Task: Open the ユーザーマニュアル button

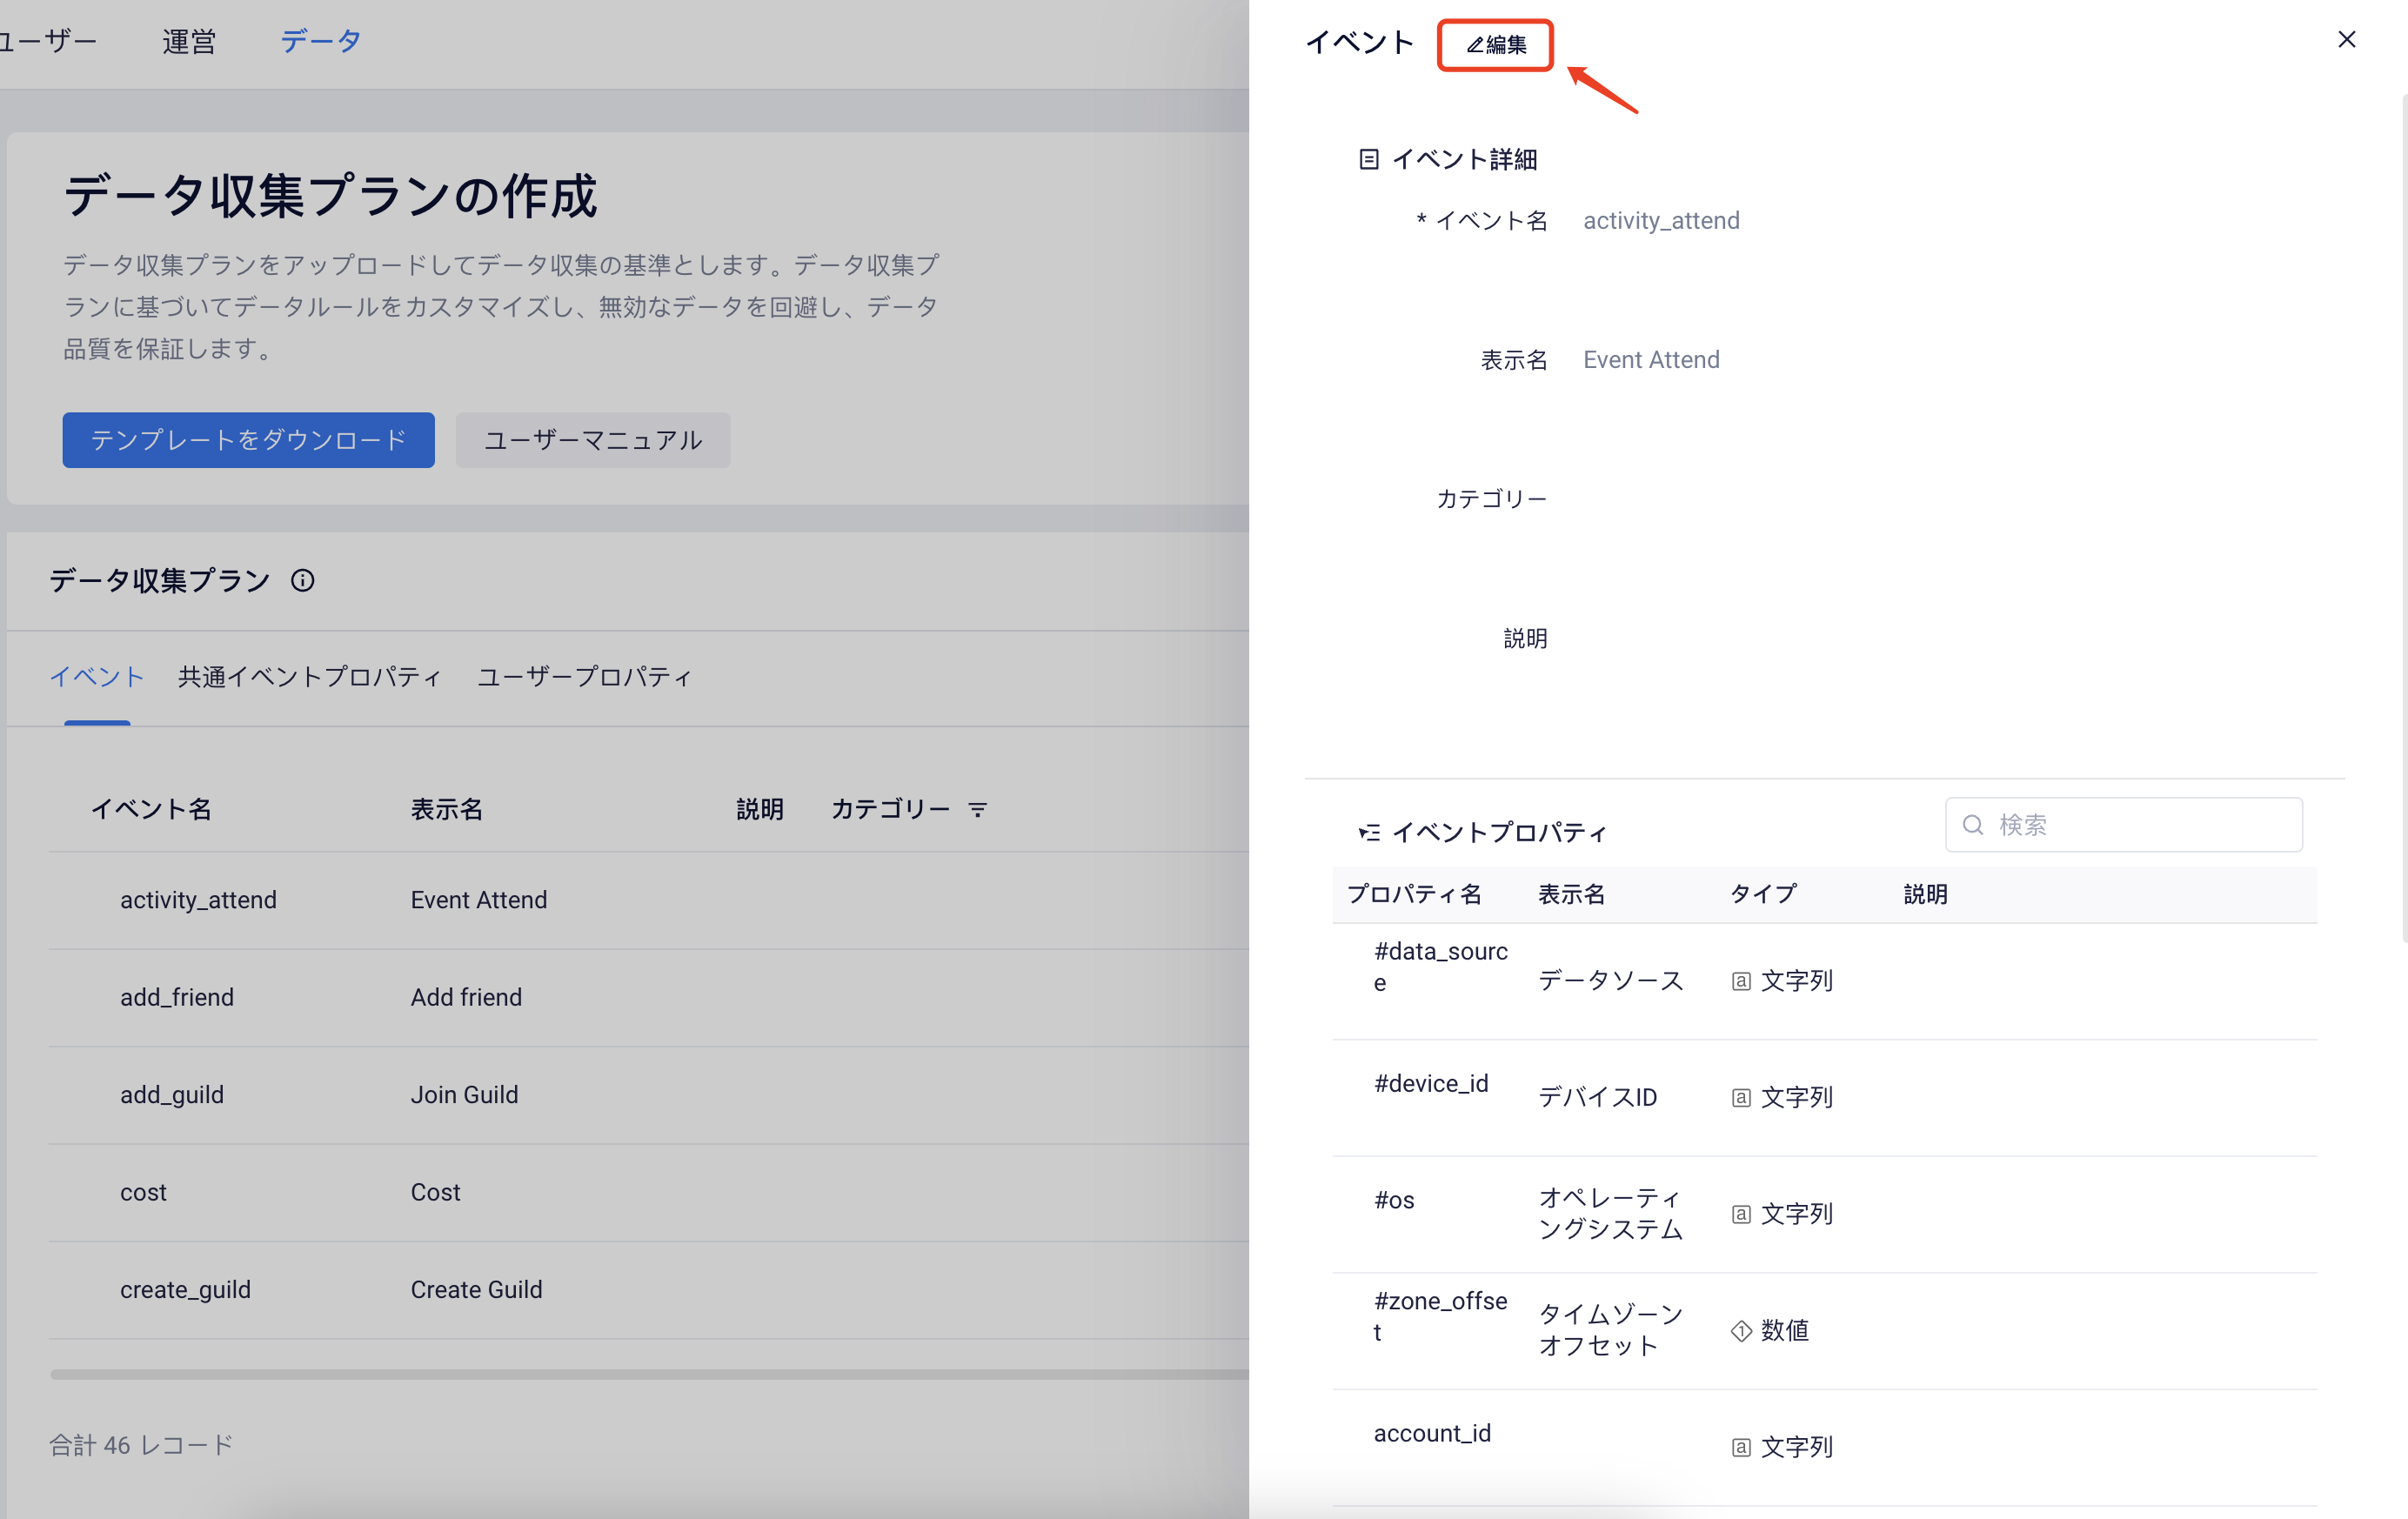Action: point(593,440)
